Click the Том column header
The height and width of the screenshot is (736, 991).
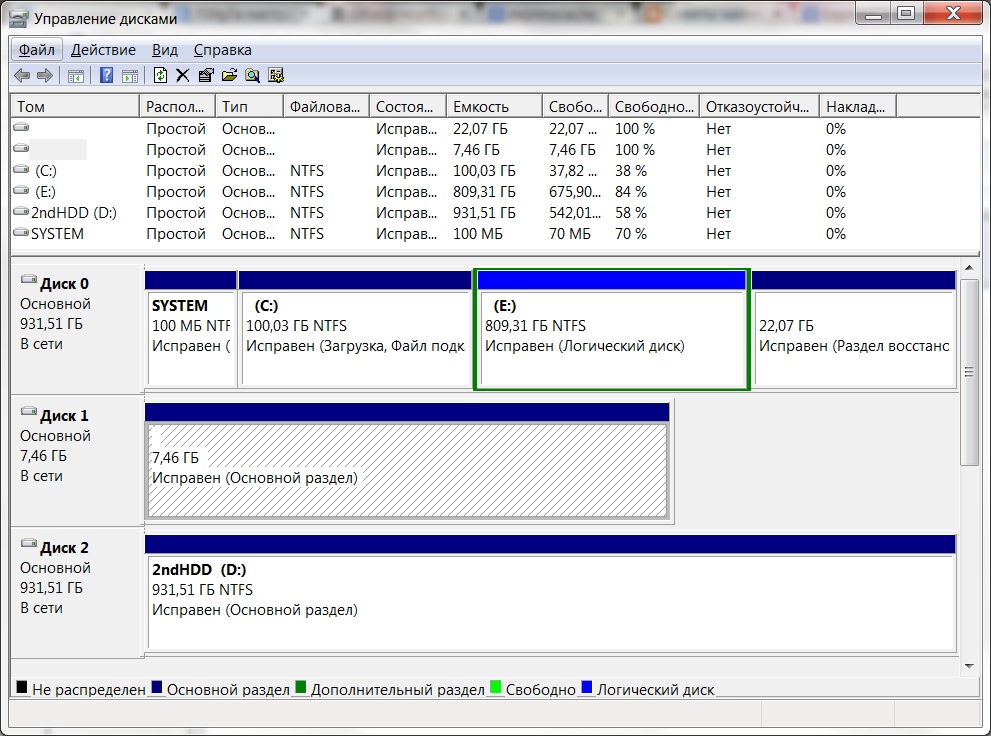click(74, 107)
